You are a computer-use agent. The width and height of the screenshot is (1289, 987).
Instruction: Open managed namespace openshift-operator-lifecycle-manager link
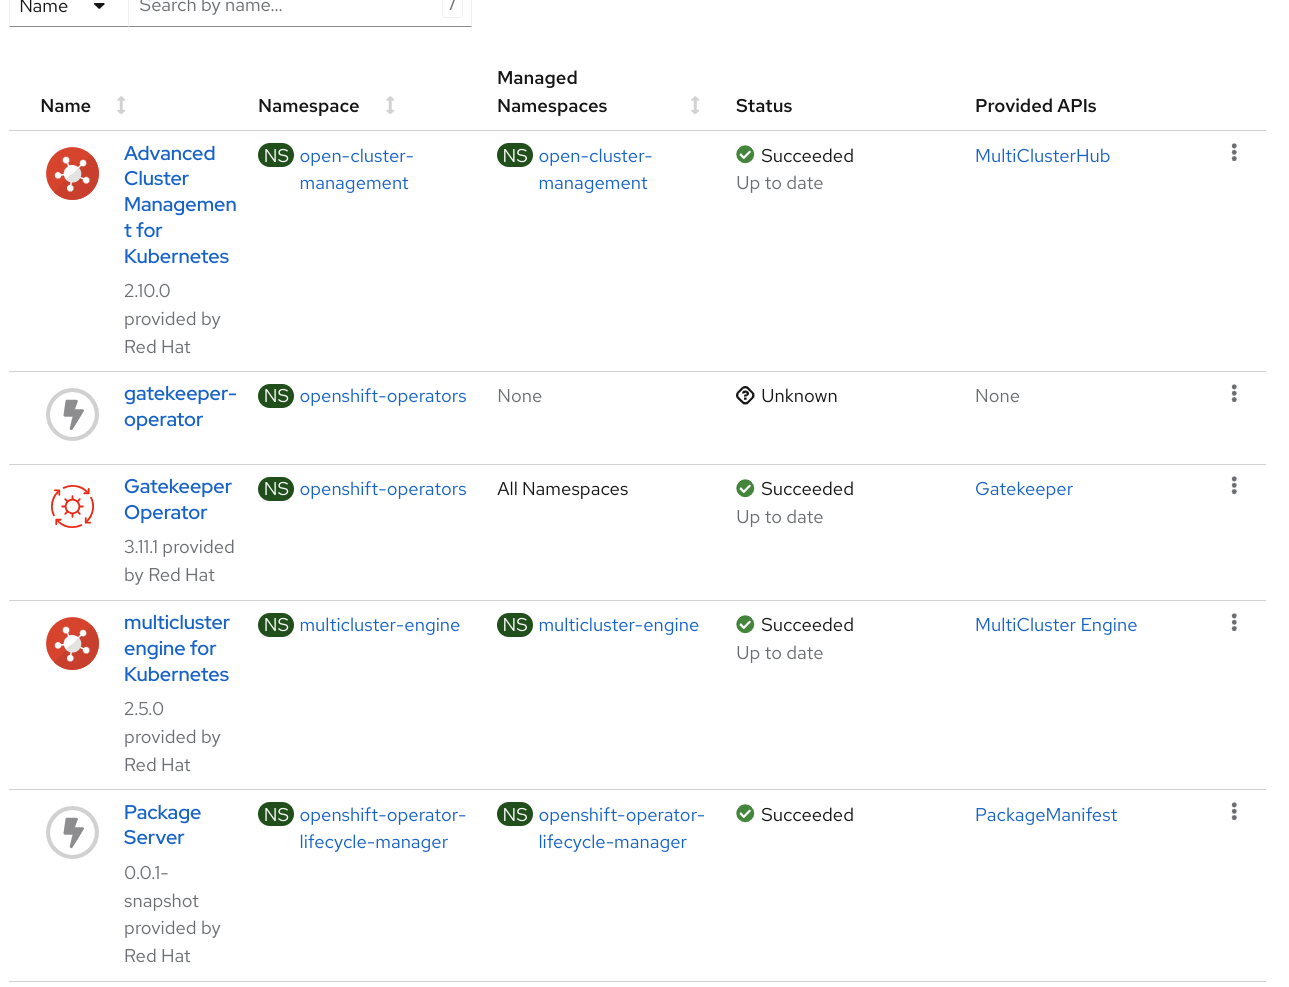click(620, 828)
